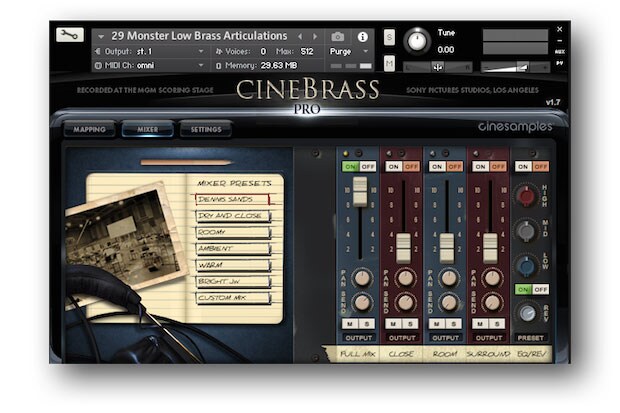
Task: Switch to the Mixer tab
Action: tap(147, 129)
